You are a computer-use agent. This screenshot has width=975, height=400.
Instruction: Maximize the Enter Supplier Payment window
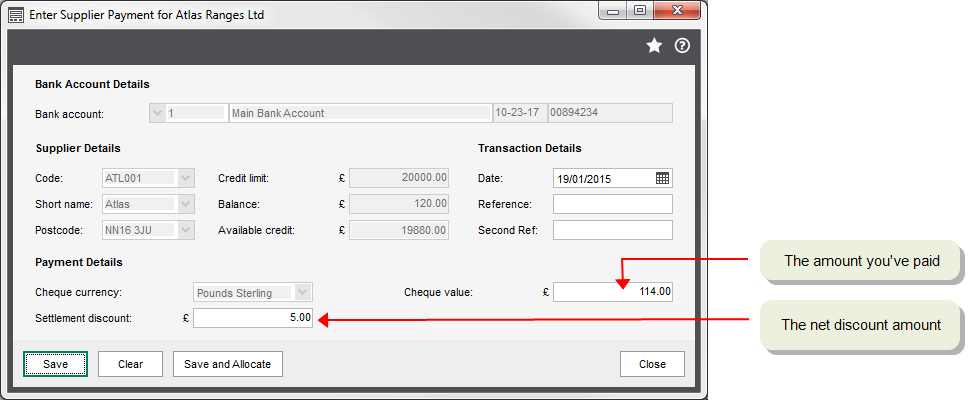(x=640, y=11)
